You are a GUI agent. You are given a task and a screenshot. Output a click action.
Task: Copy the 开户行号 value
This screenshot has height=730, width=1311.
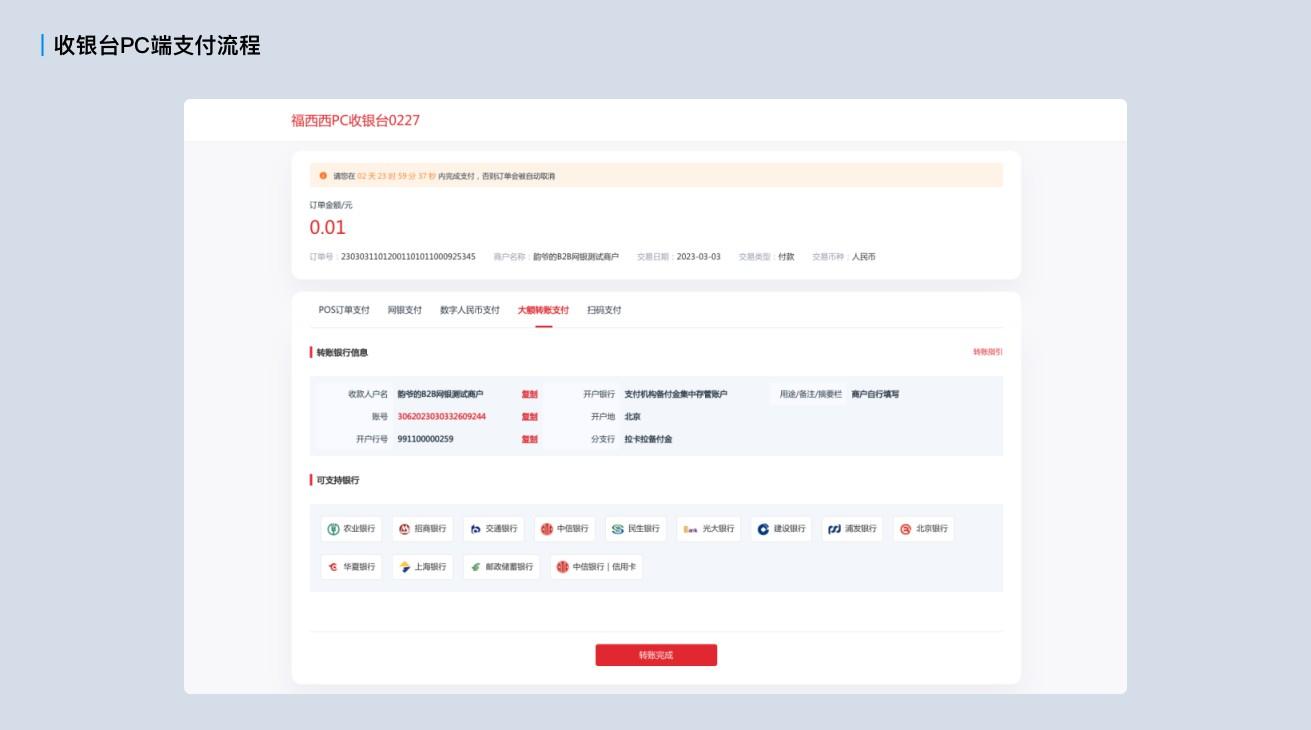pos(529,439)
